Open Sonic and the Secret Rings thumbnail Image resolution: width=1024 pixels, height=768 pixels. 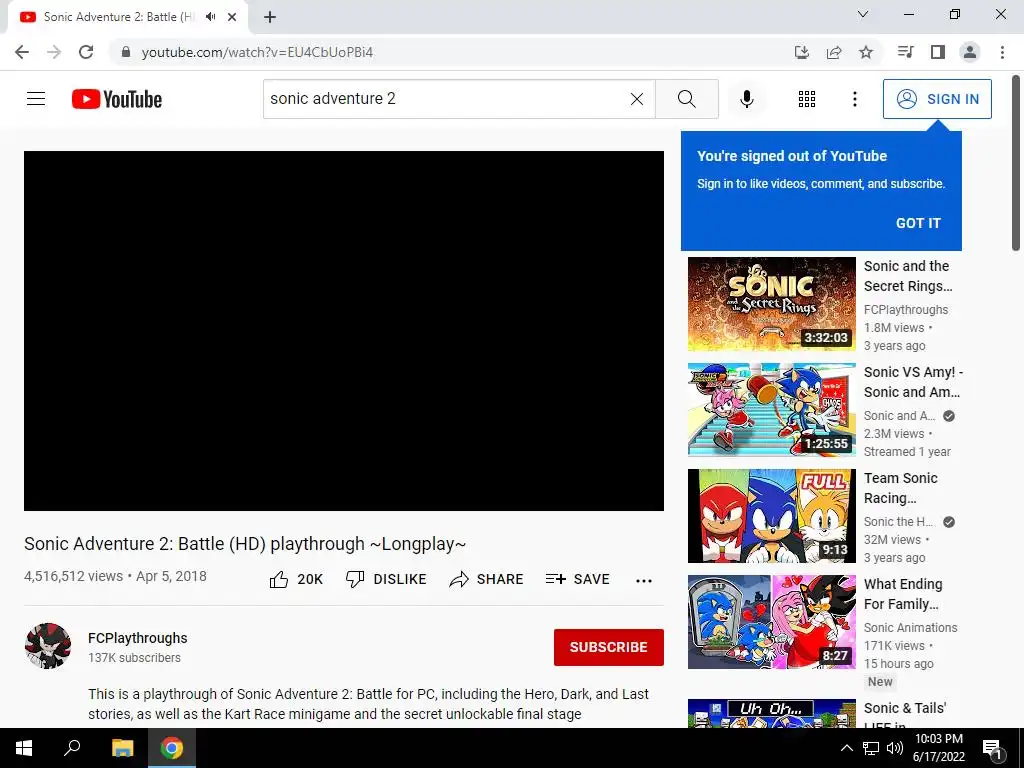(771, 304)
